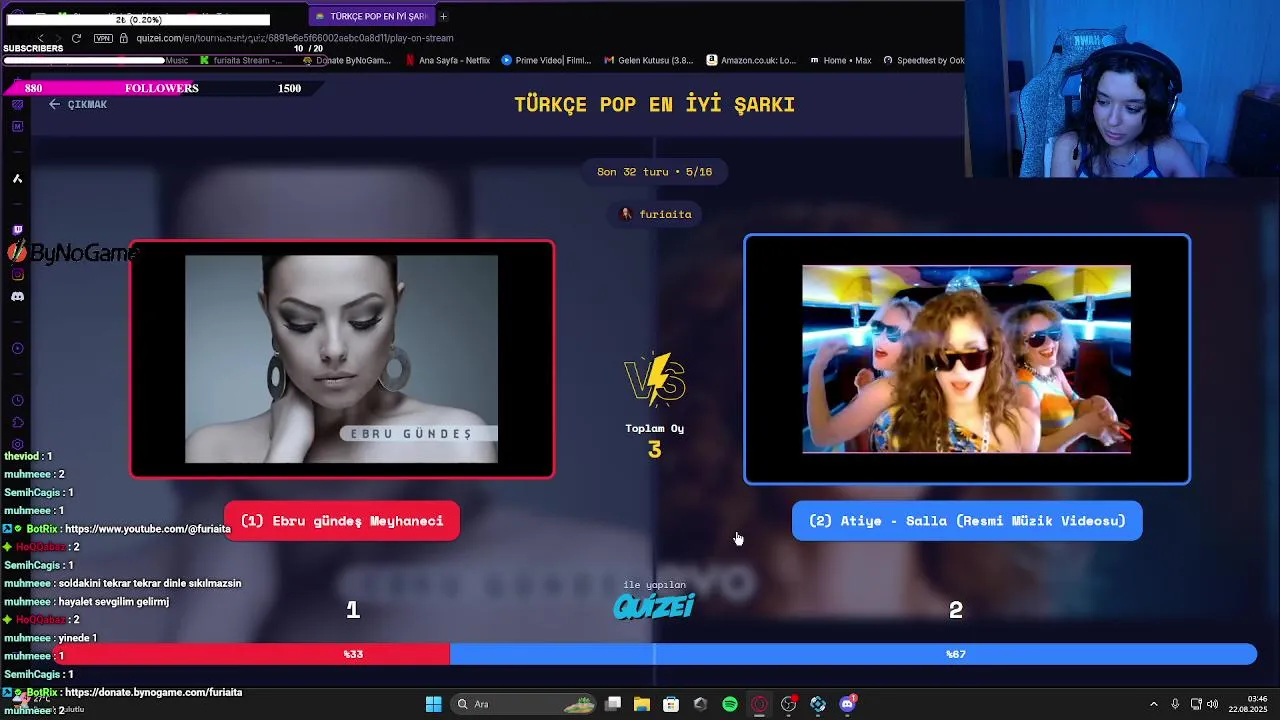The image size is (1280, 720).
Task: Vote for (2) Atiye - Salla button
Action: (967, 521)
